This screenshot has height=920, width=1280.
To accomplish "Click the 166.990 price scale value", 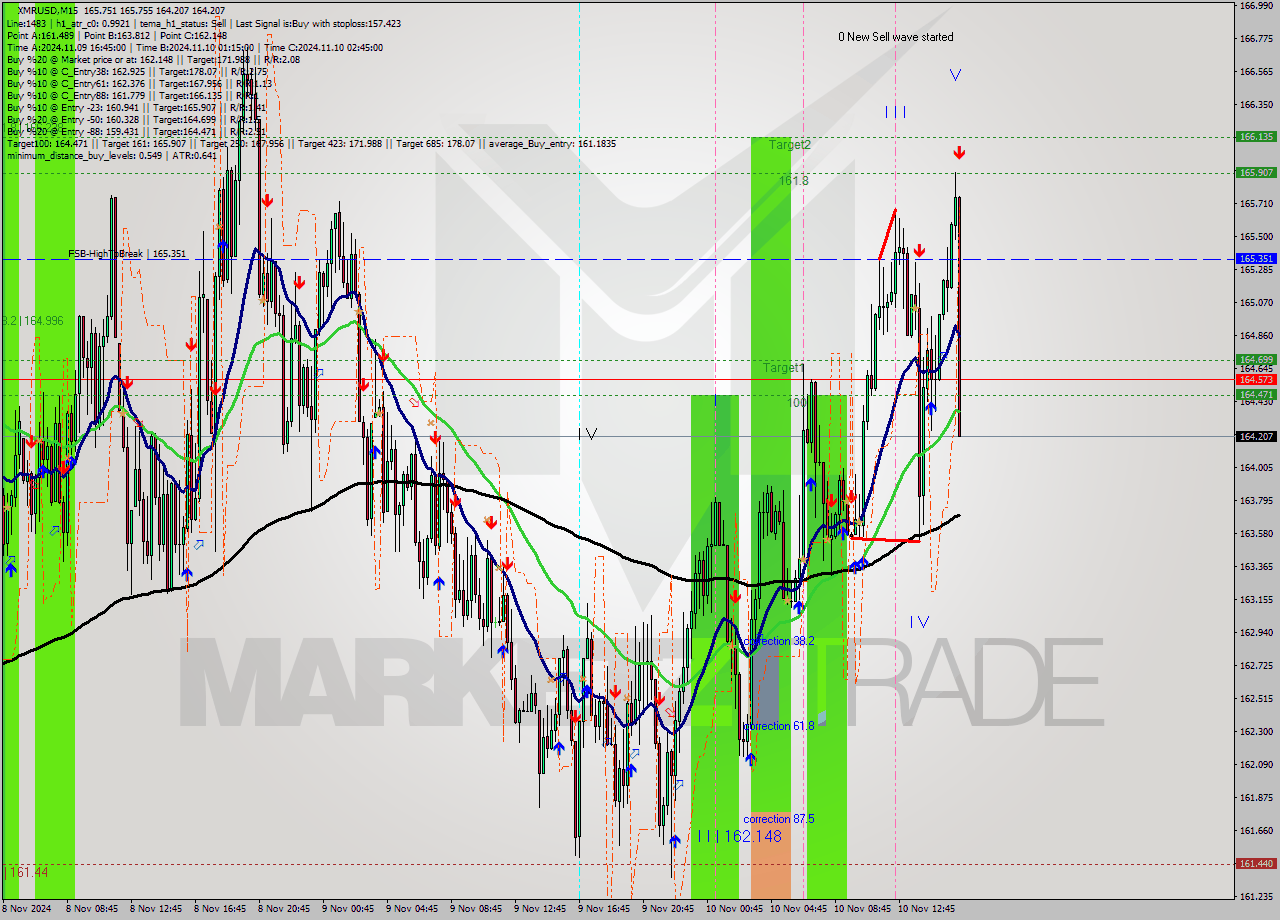I will (x=1256, y=5).
